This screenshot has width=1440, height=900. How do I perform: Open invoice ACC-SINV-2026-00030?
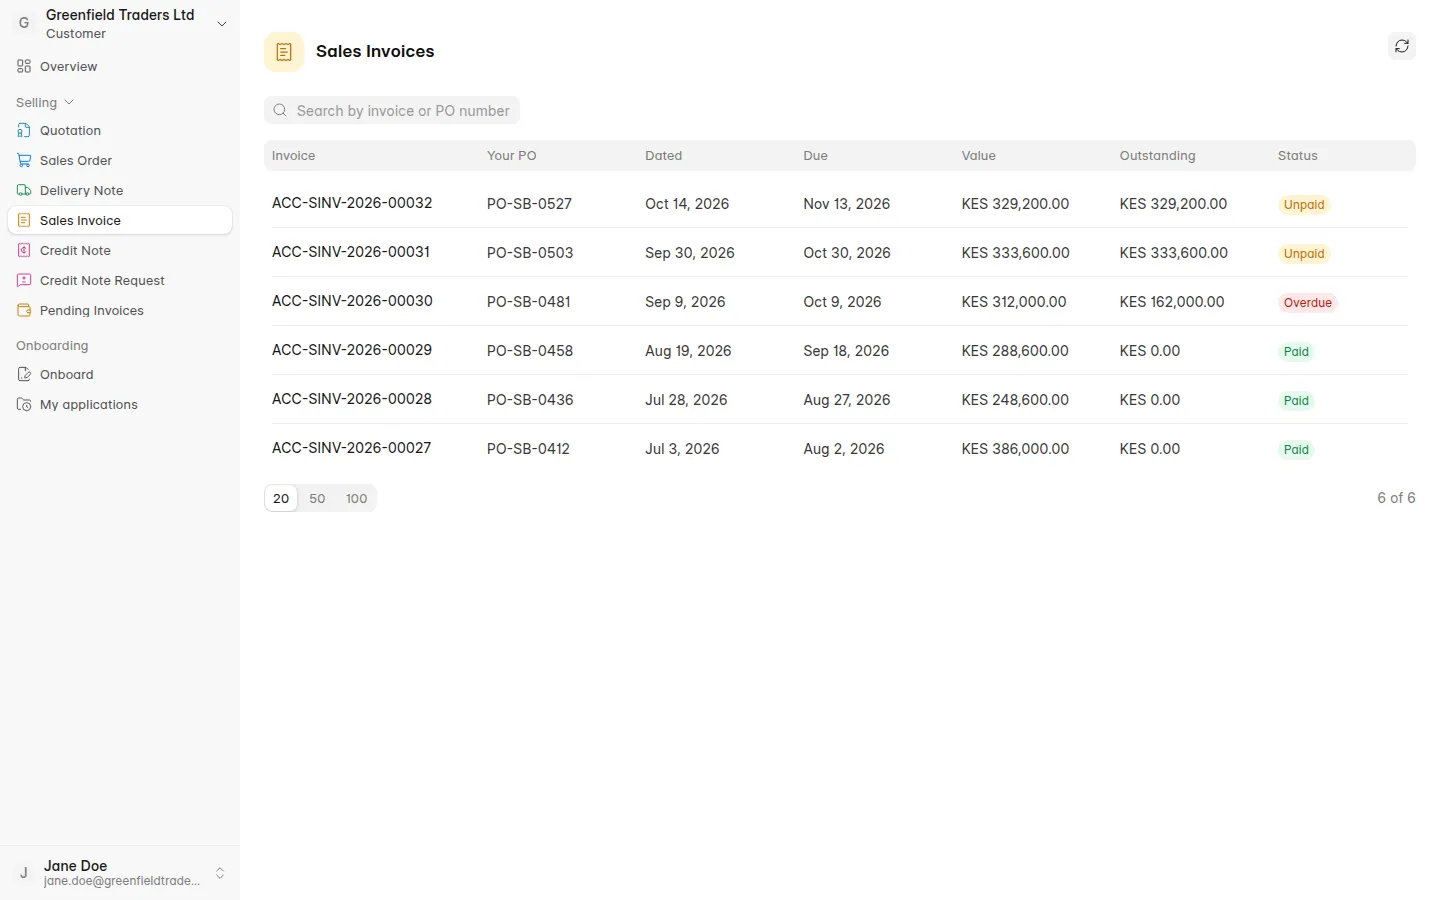tap(352, 301)
